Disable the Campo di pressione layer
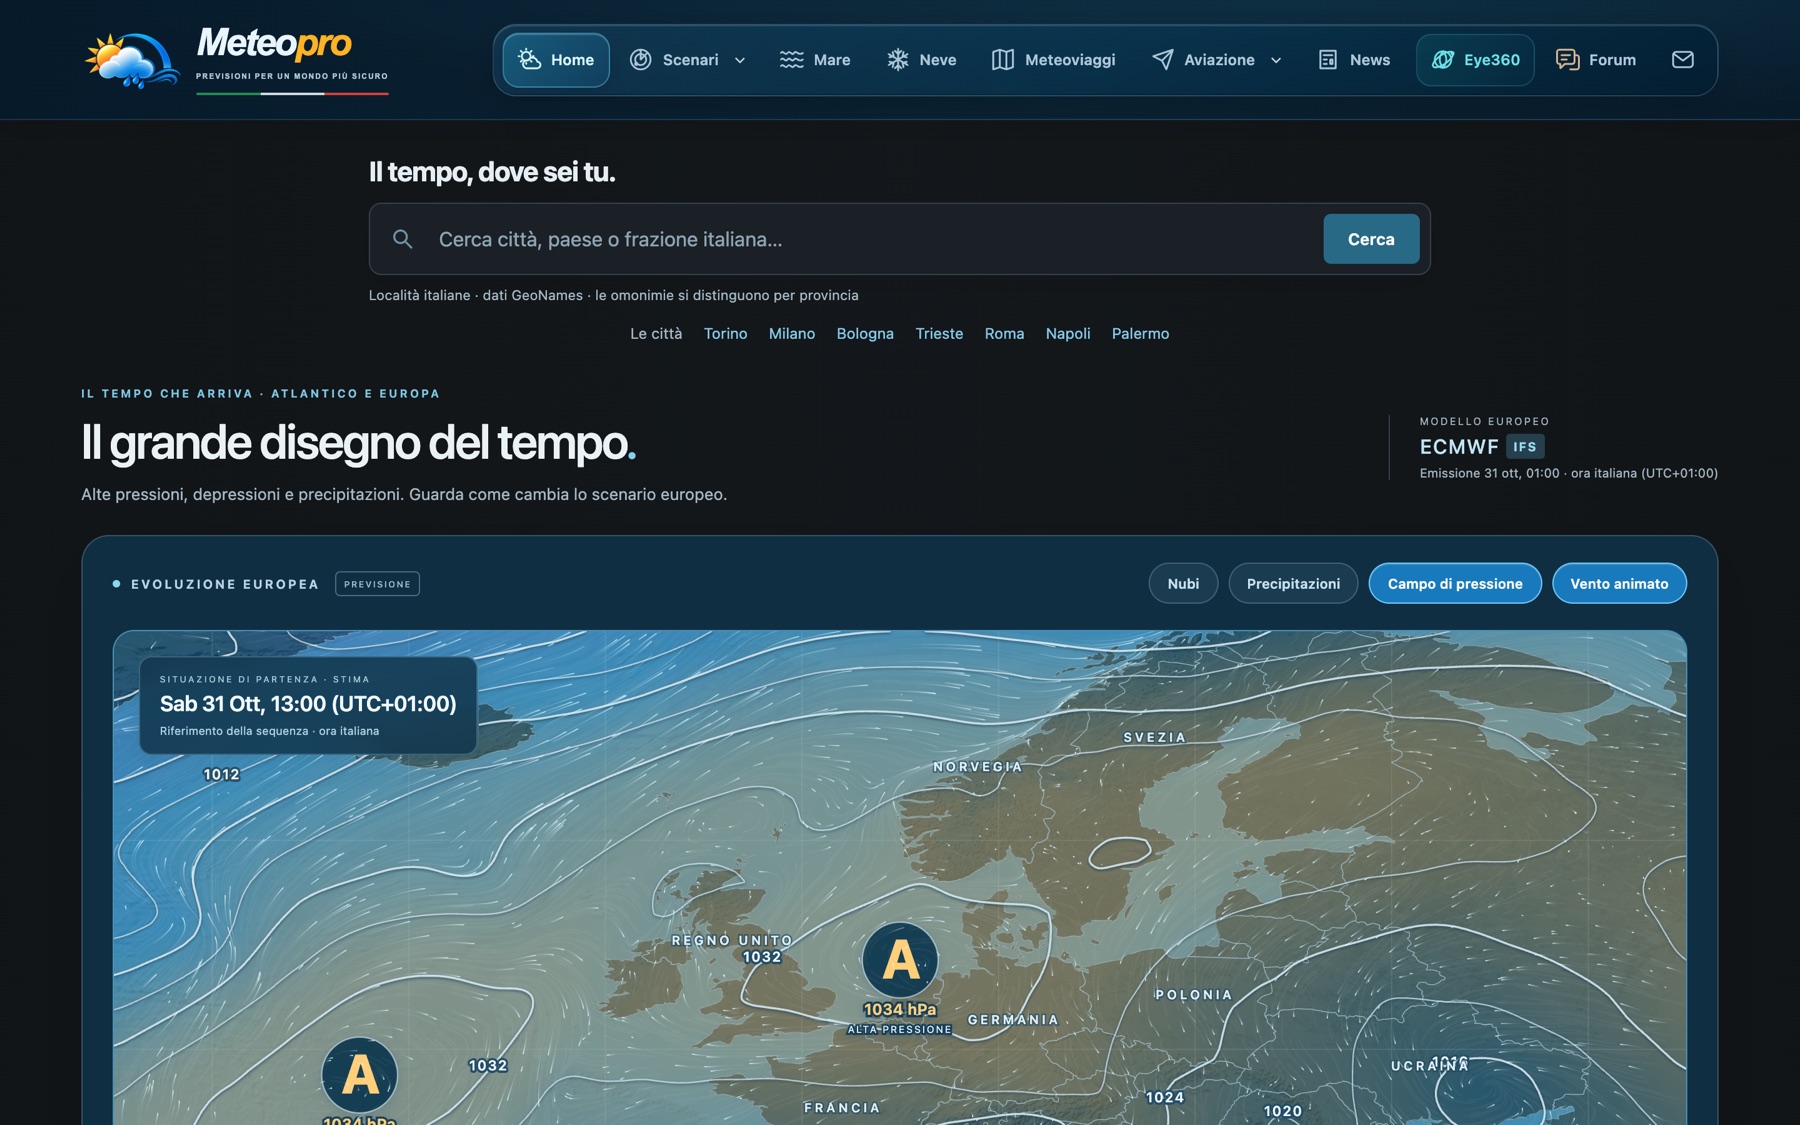The image size is (1800, 1125). tap(1455, 584)
